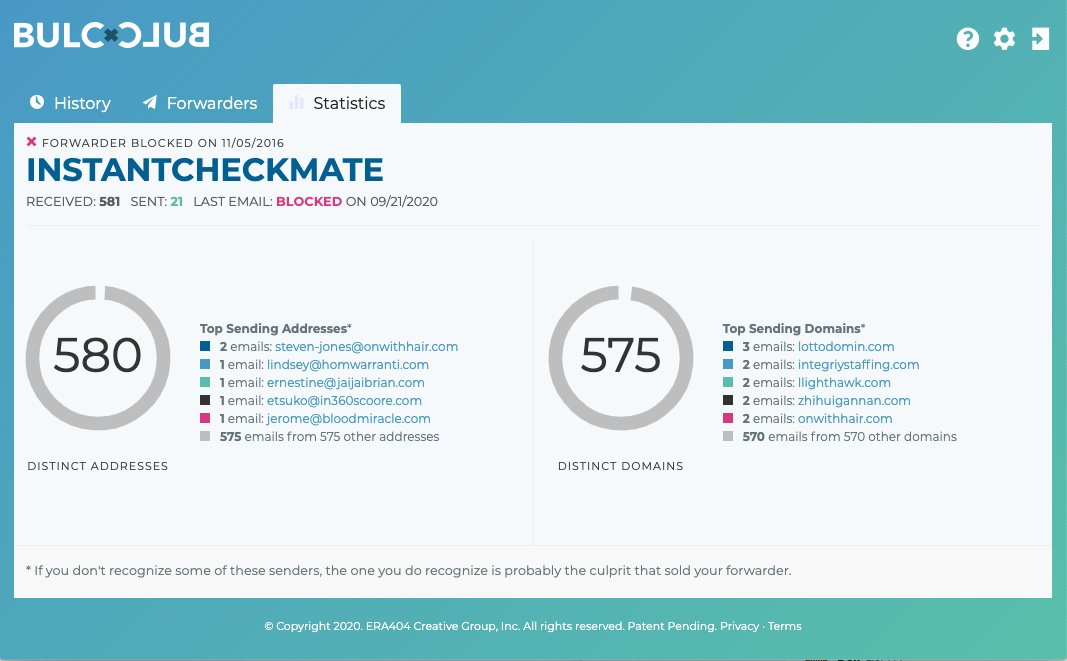Click the 580 distinct addresses donut chart

98,358
